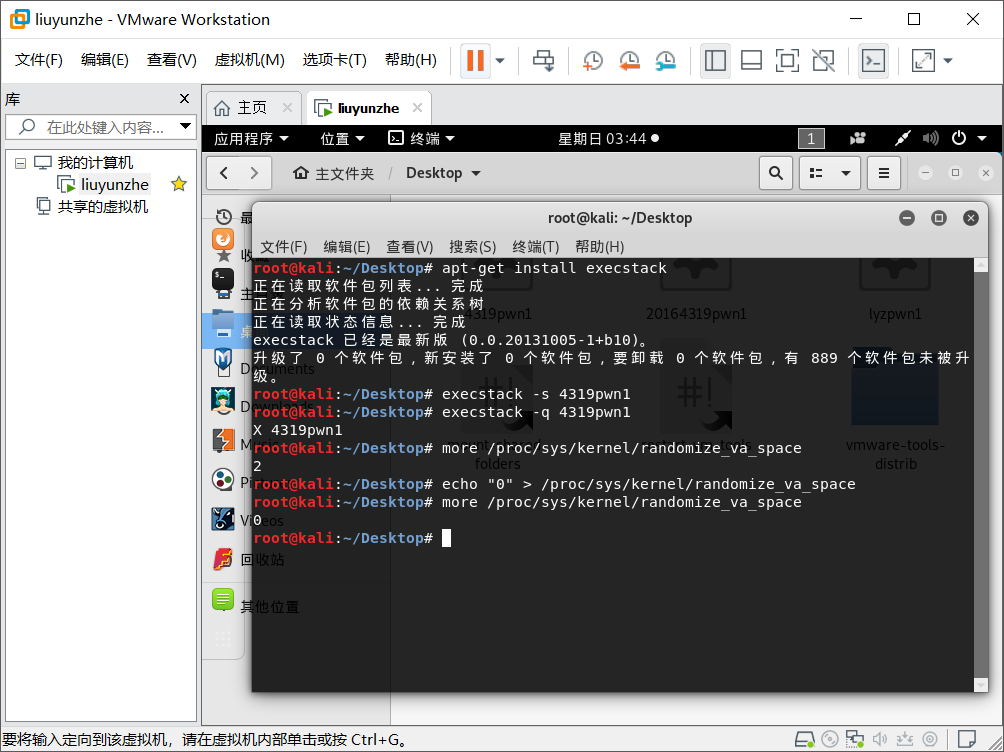
Task: Open library search filter dropdown
Action: point(186,126)
